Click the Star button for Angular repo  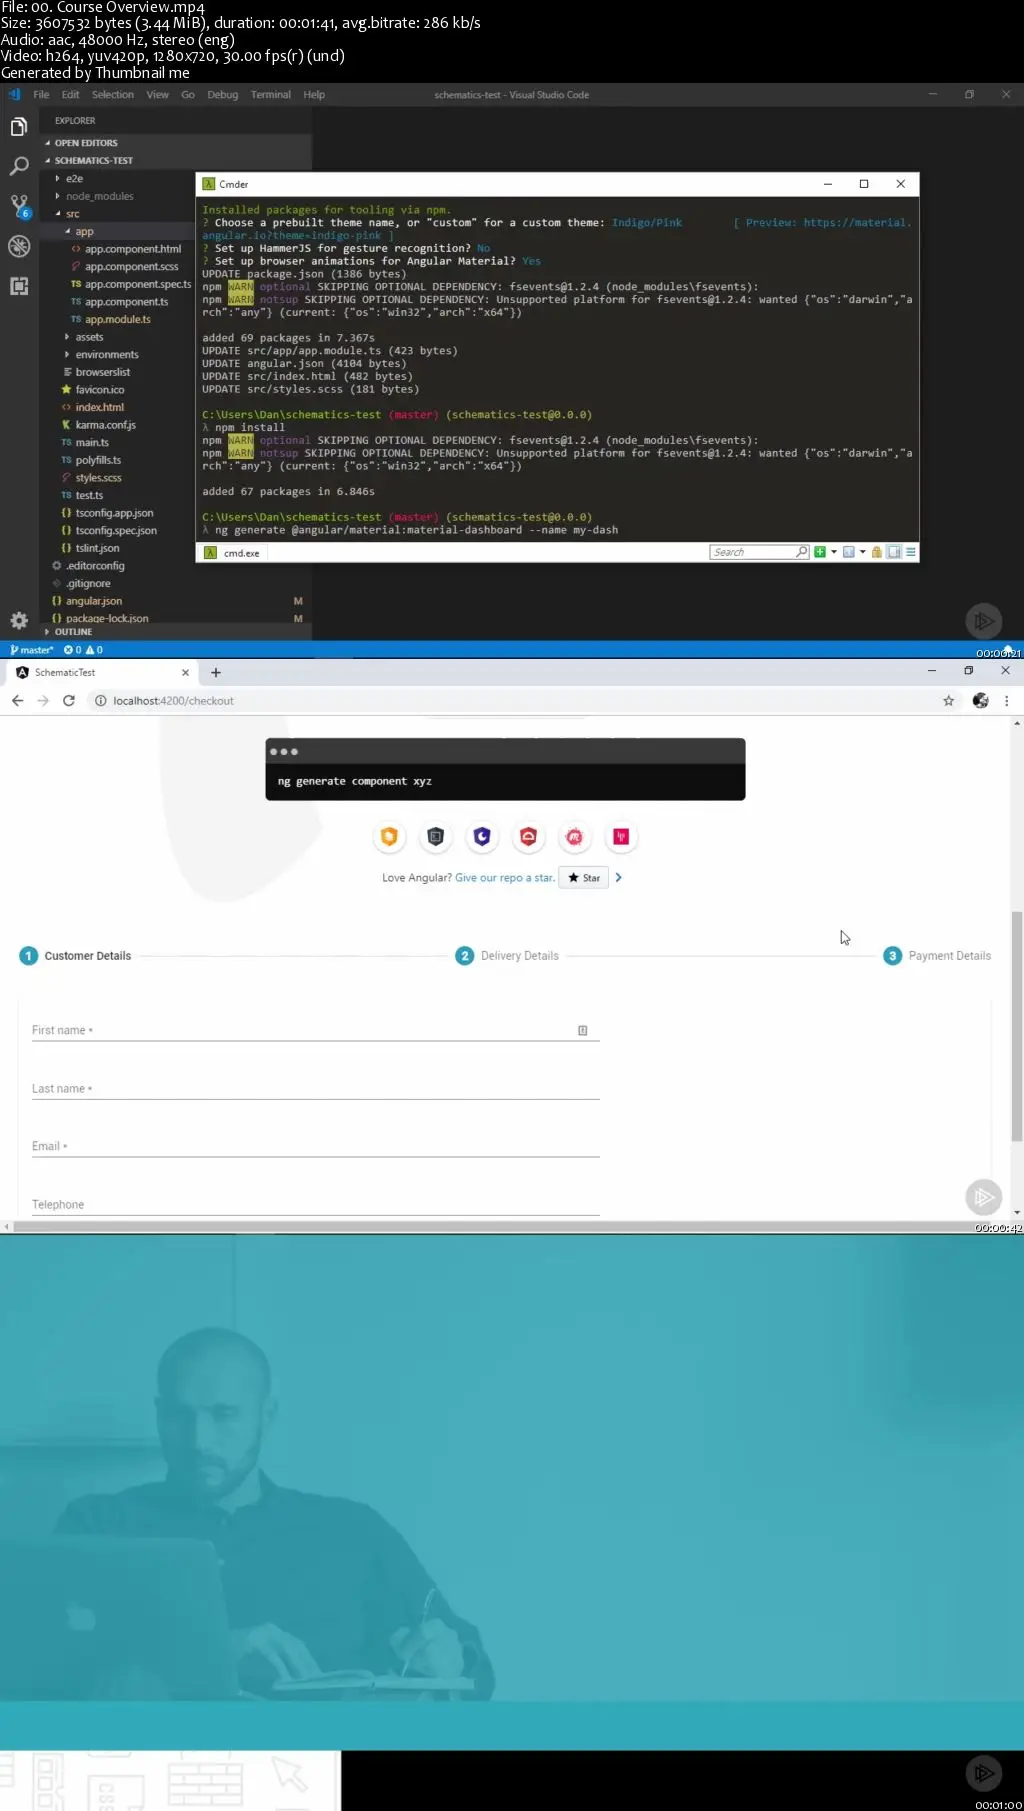[x=584, y=878]
